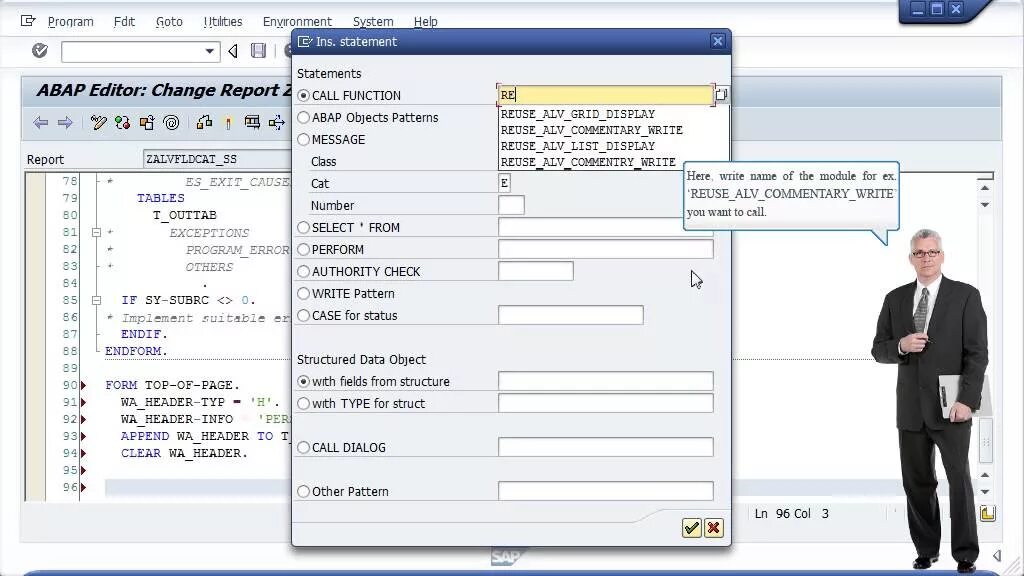Viewport: 1024px width, 576px height.
Task: Click the message Cat input field
Action: (x=504, y=183)
